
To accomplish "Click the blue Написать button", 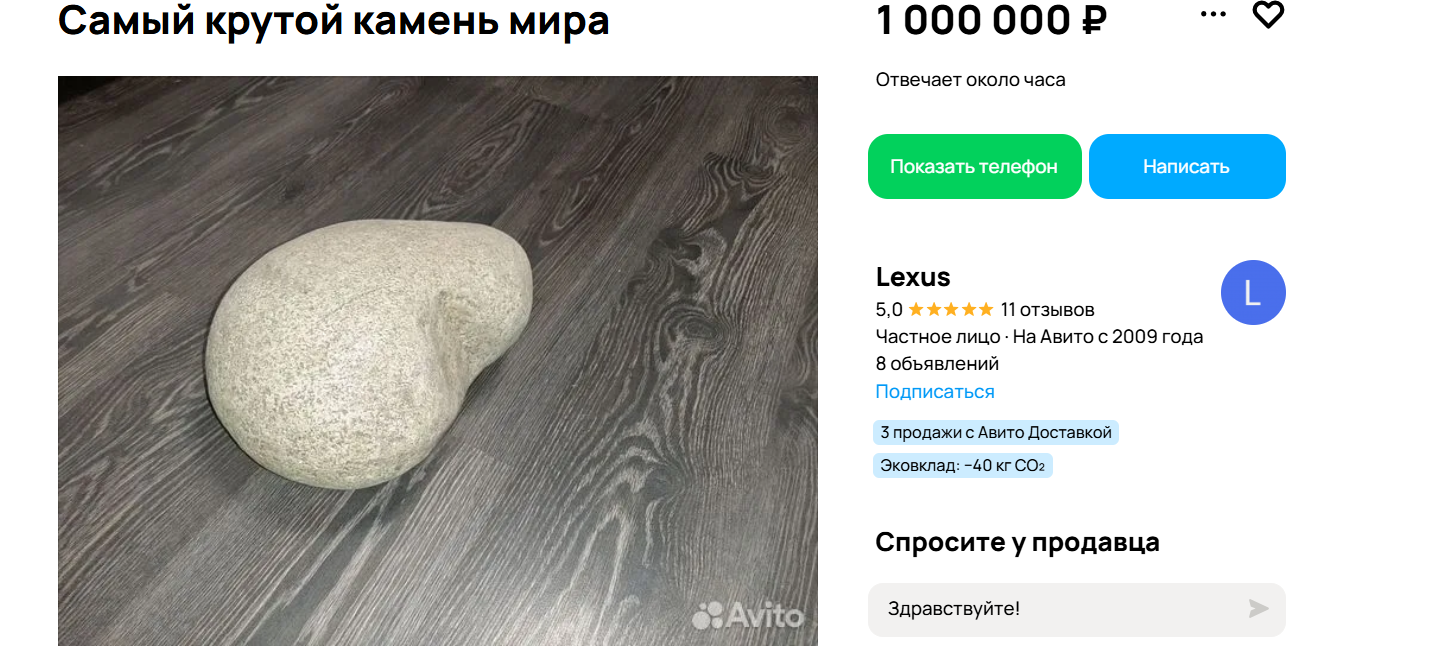I will tap(1187, 167).
